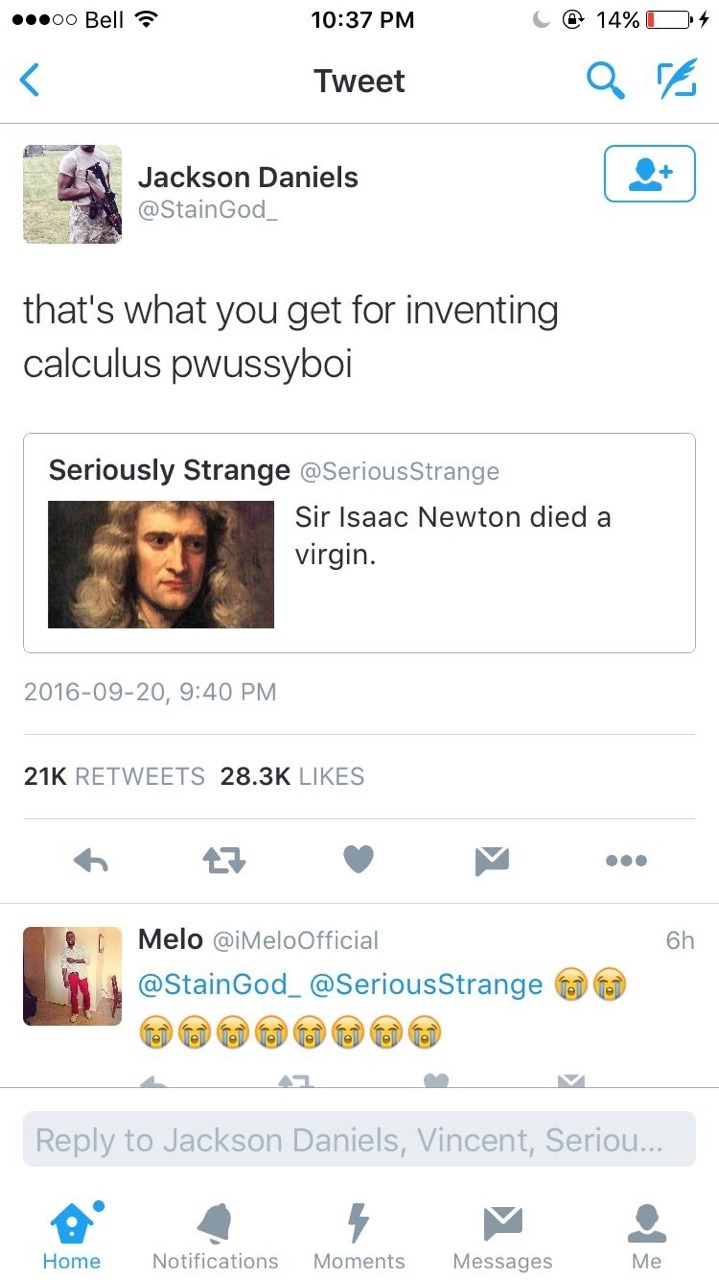This screenshot has height=1280, width=719.
Task: Tap the reply text field
Action: coord(359,1139)
